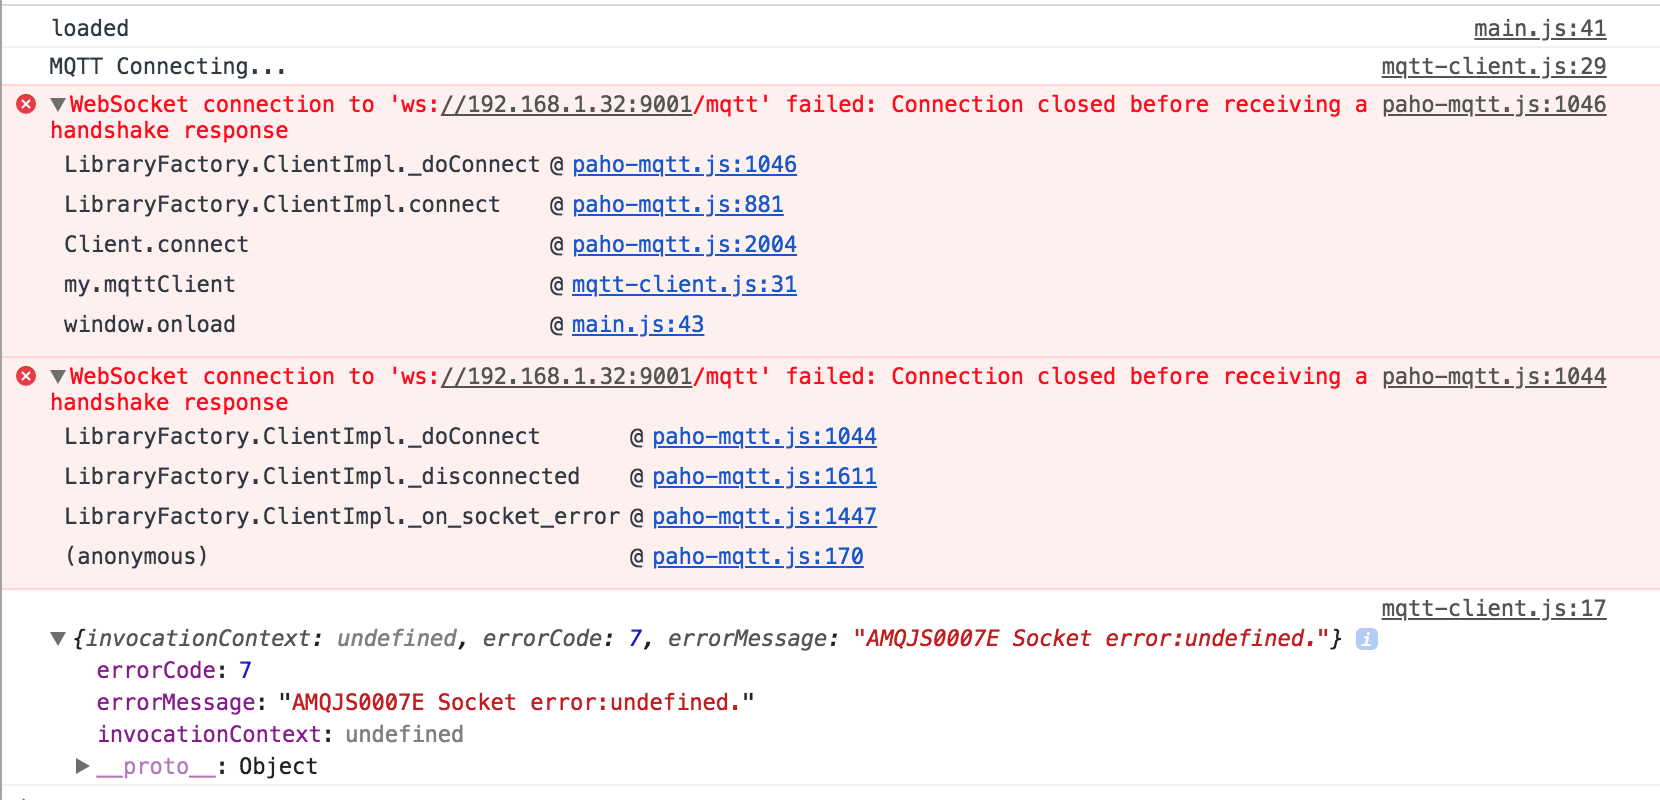Open the mqtt-client.js:29 source link
The width and height of the screenshot is (1660, 800).
(1493, 66)
